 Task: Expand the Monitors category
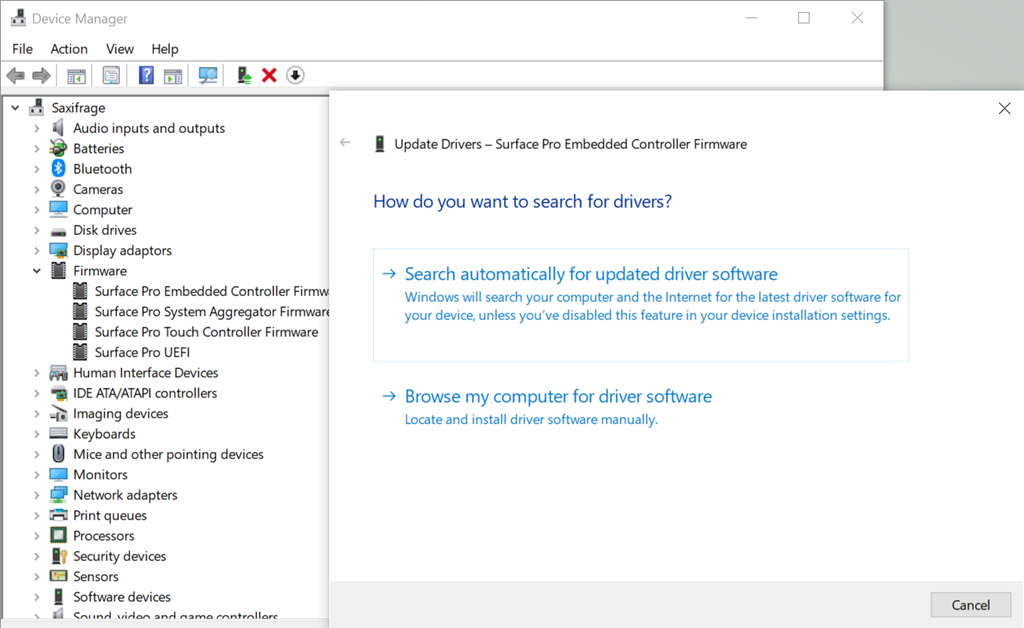coord(37,475)
